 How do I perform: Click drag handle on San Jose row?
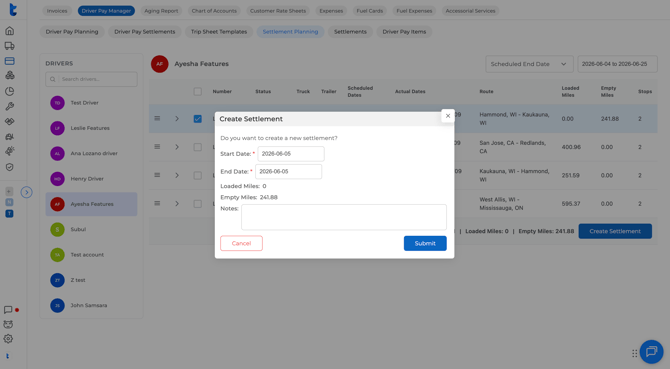[x=157, y=146]
